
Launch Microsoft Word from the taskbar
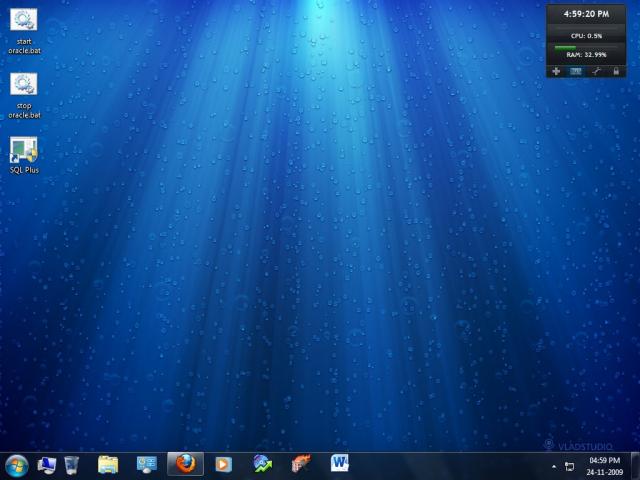pyautogui.click(x=340, y=463)
